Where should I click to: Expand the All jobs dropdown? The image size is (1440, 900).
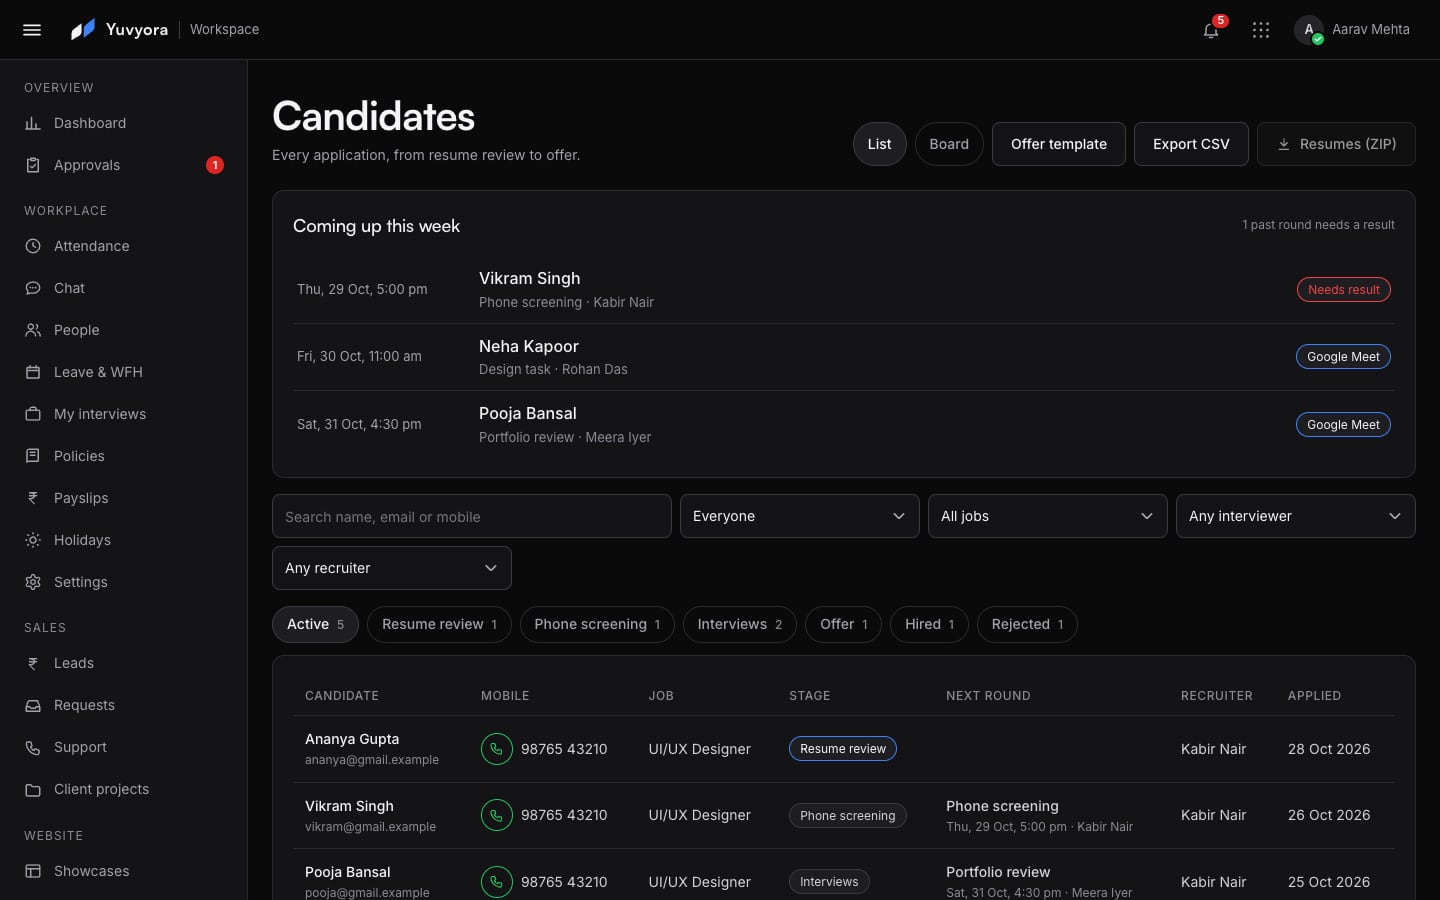click(1048, 516)
